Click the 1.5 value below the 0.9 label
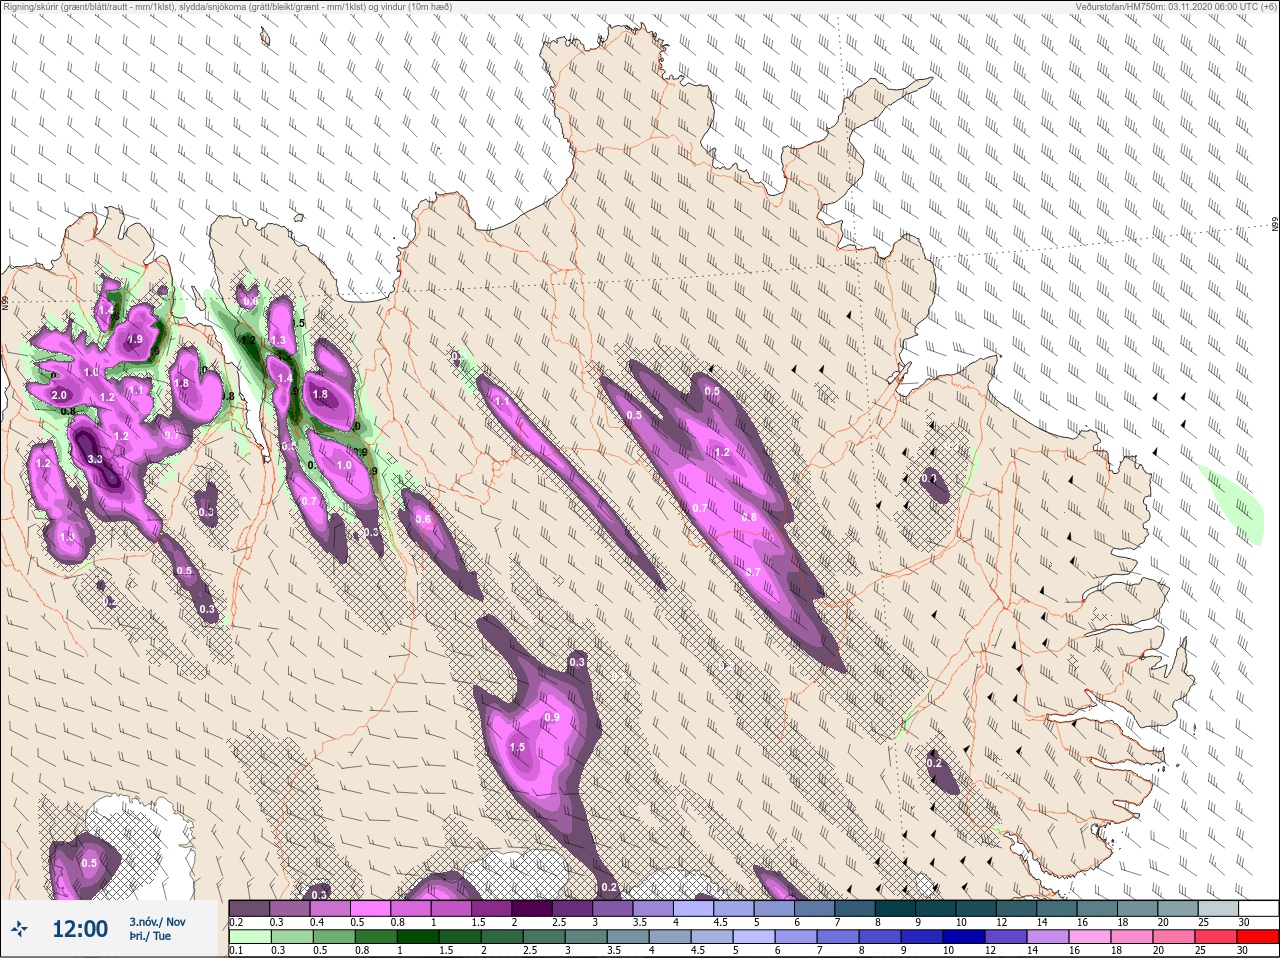 tap(517, 747)
